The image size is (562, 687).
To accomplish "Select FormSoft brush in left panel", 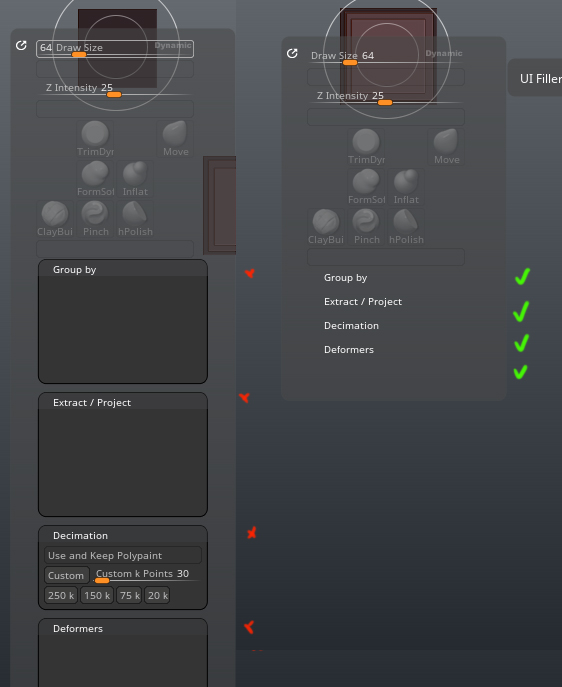I will (x=95, y=179).
